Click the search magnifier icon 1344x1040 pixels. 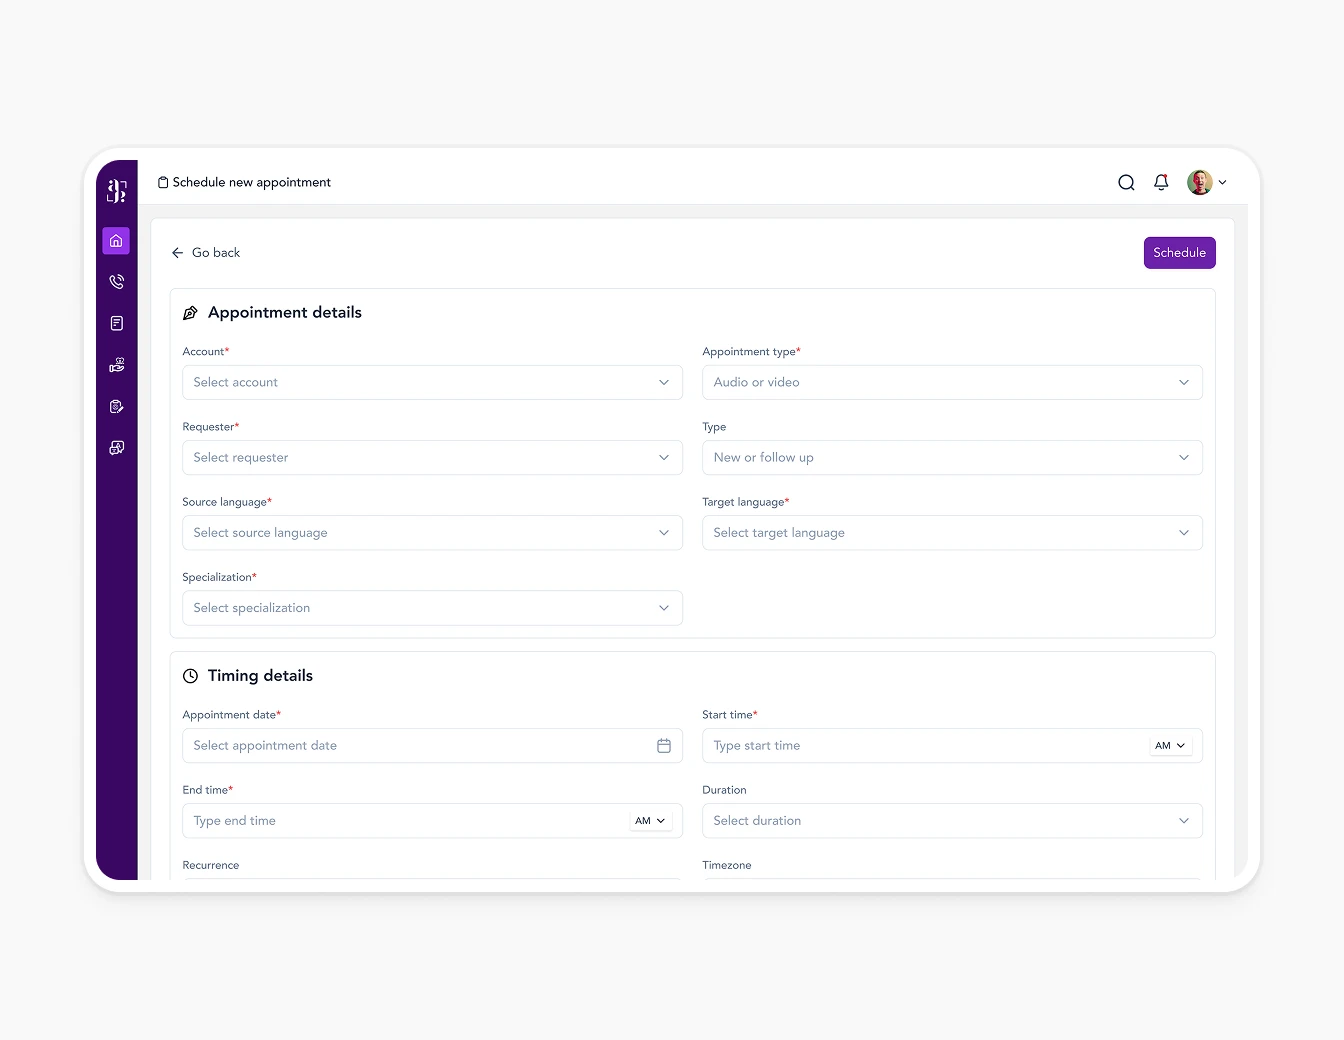tap(1126, 182)
